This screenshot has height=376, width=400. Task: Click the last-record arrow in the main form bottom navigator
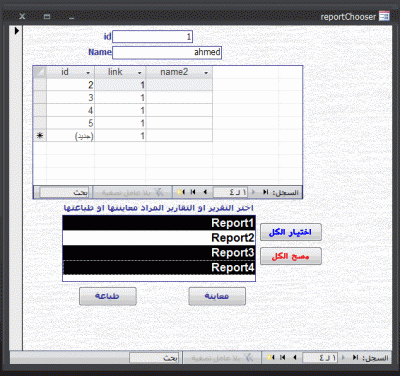[283, 358]
